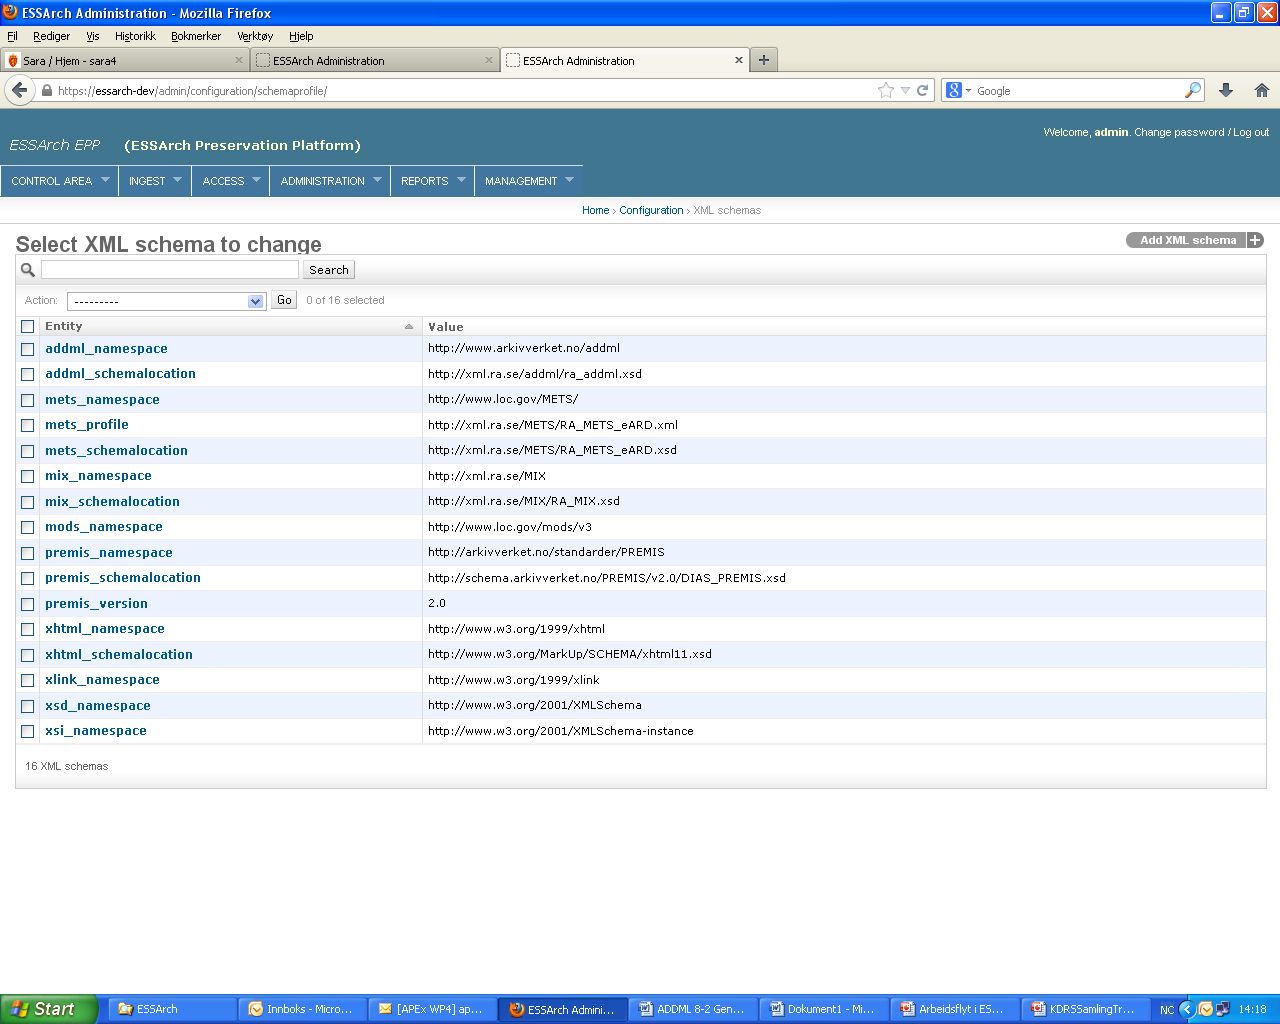
Task: Click the Google search input box
Action: tap(1079, 90)
